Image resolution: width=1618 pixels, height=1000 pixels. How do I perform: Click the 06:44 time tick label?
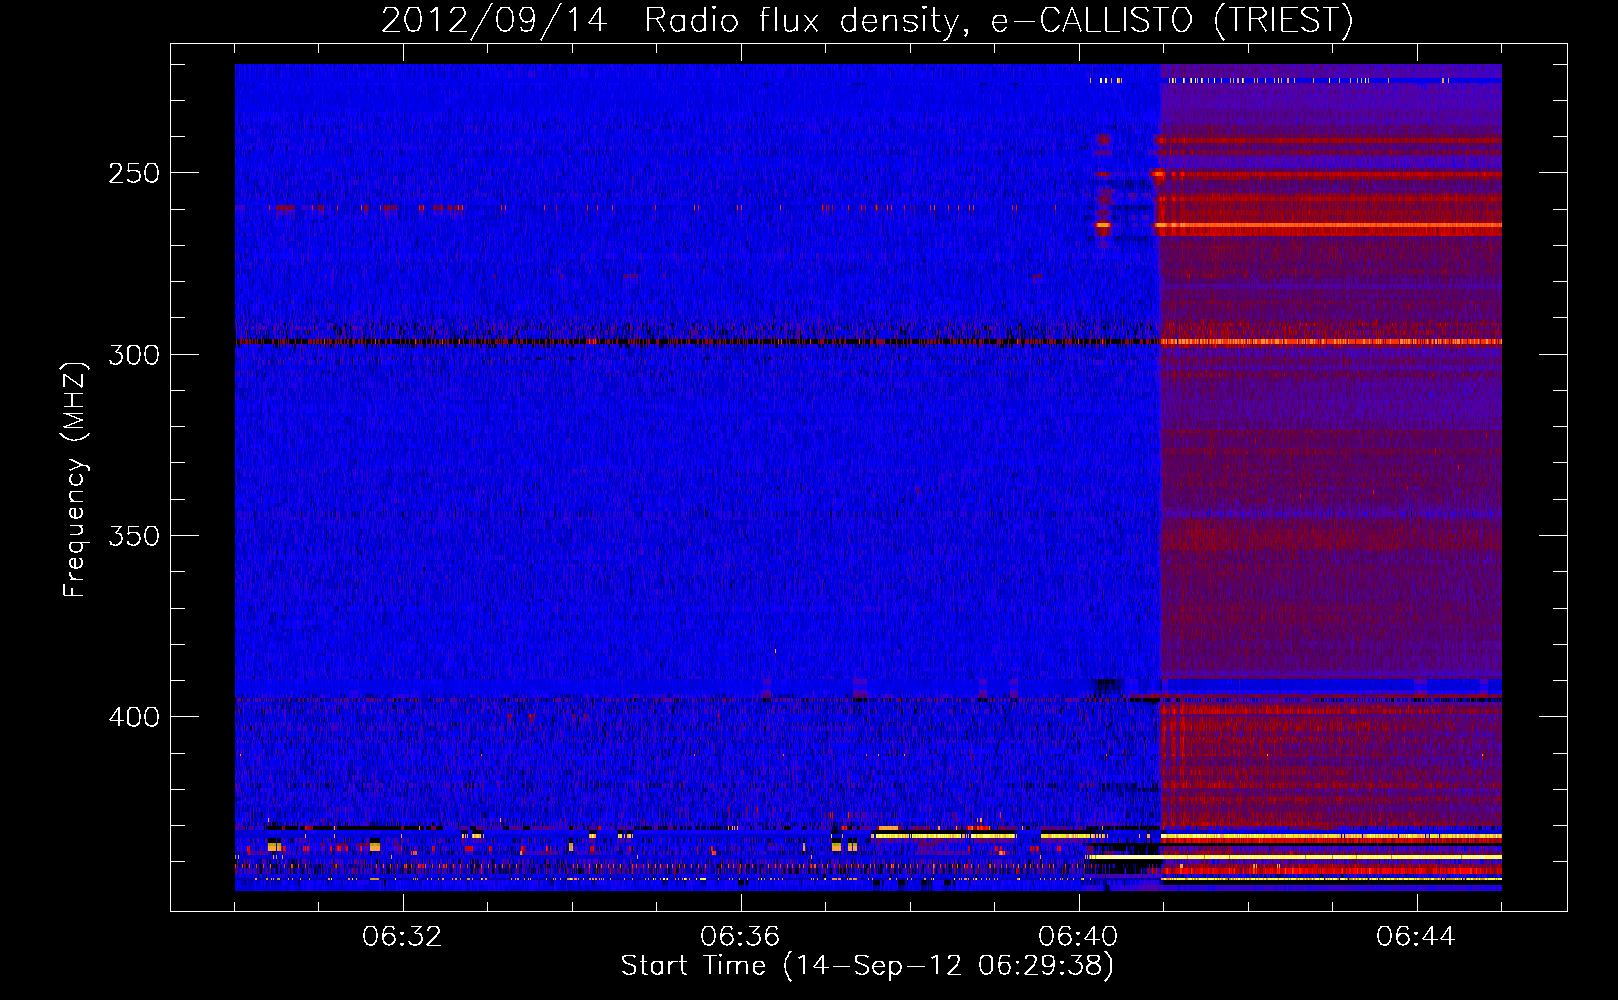pyautogui.click(x=1416, y=937)
